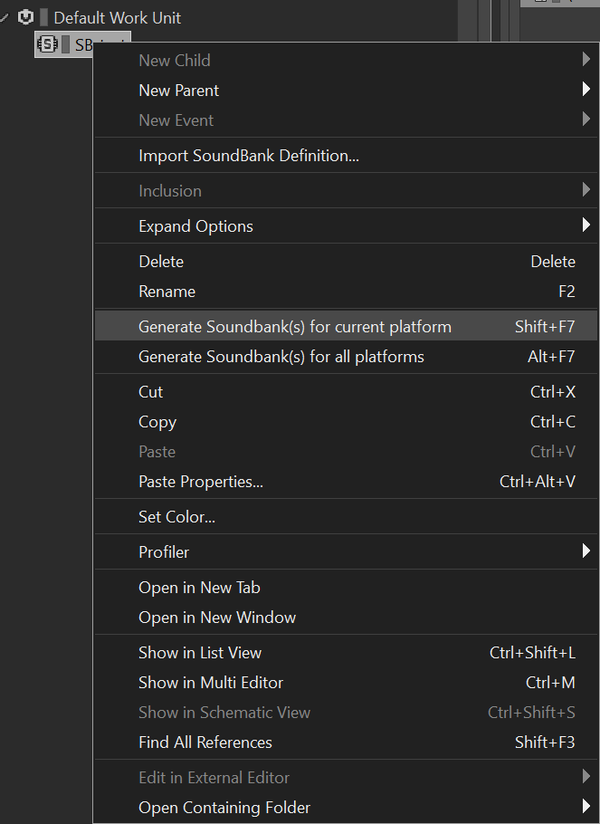Image resolution: width=600 pixels, height=824 pixels.
Task: Generate Soundbank(s) for all platforms
Action: click(x=281, y=357)
